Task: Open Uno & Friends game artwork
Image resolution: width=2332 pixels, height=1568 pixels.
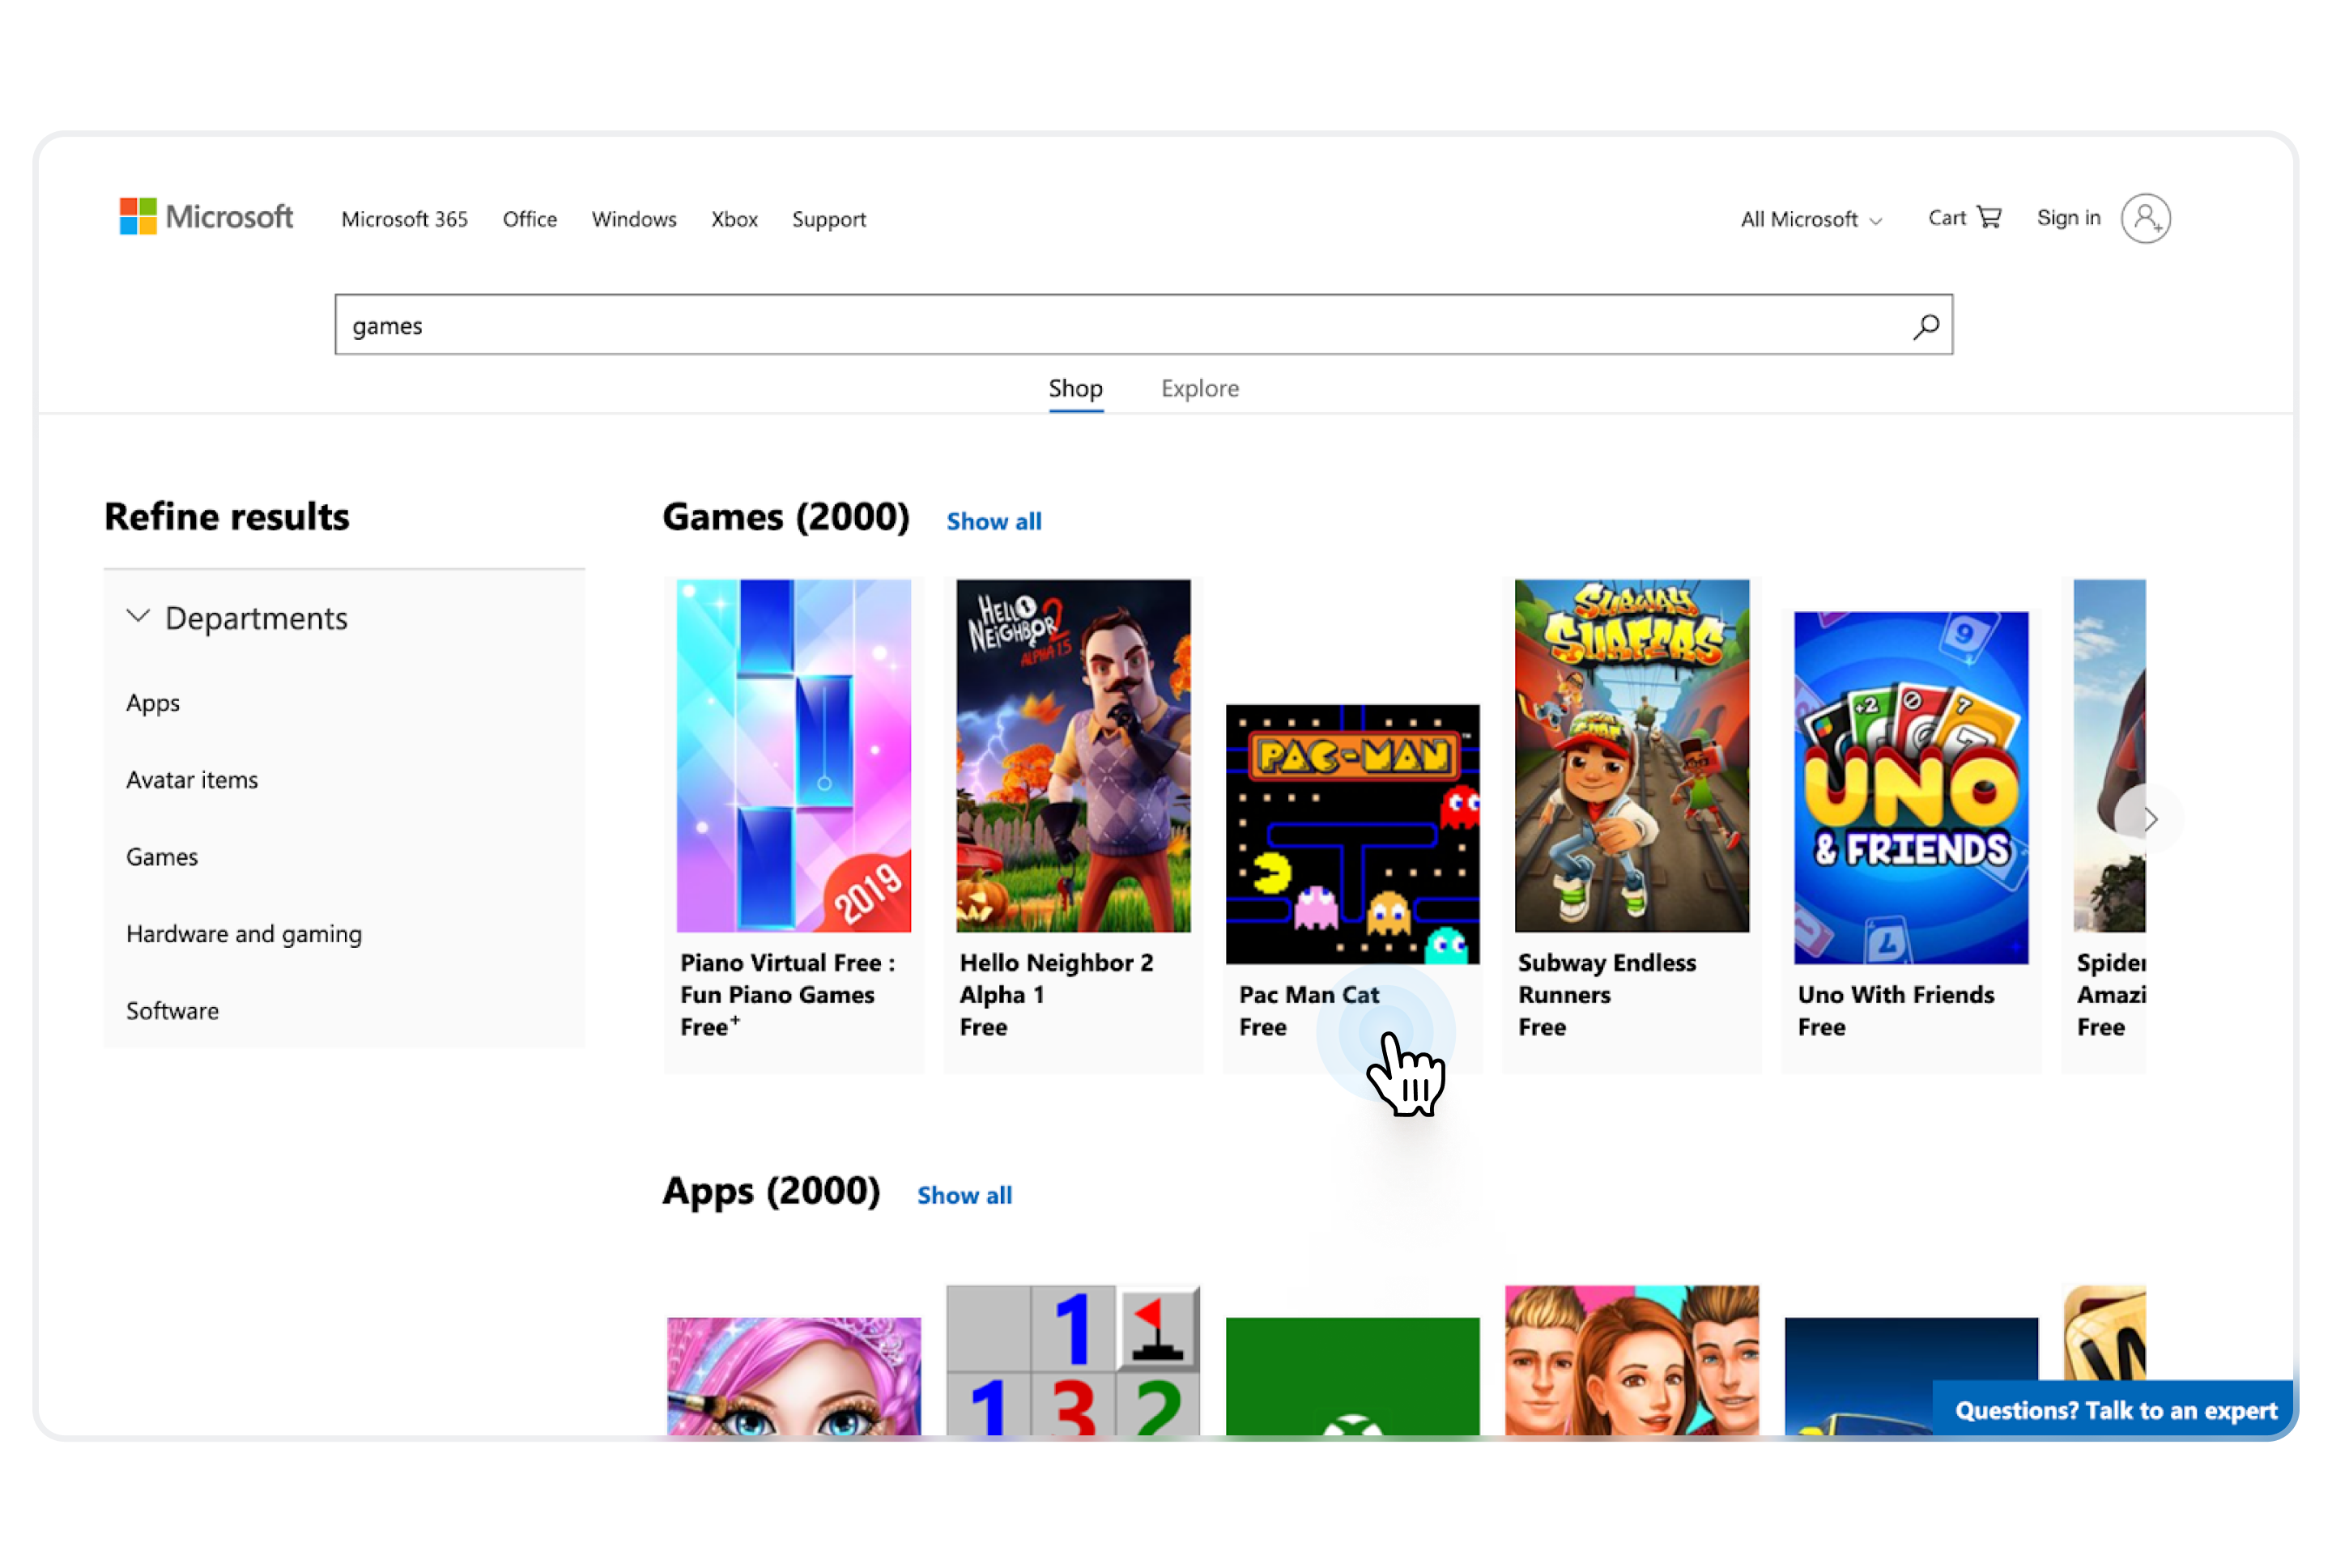Action: point(1911,788)
